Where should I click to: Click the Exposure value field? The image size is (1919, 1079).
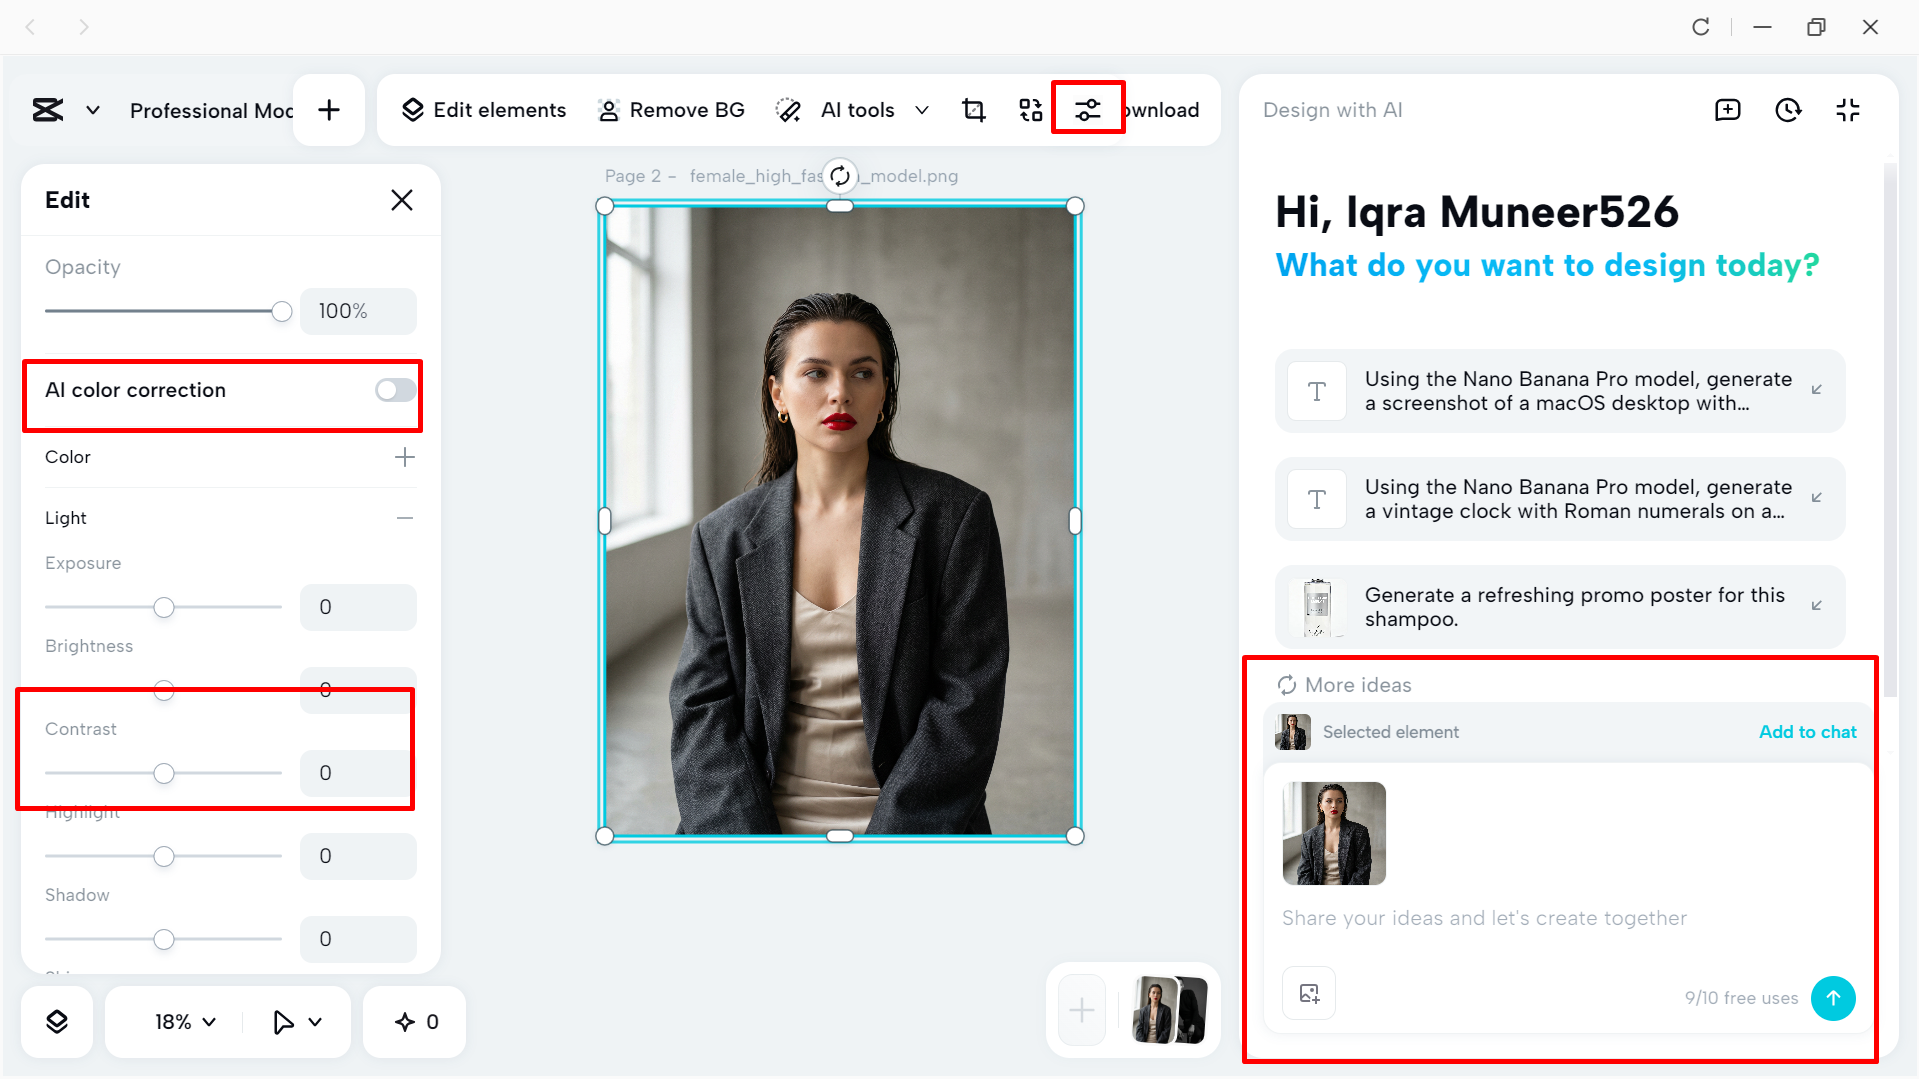pos(358,607)
